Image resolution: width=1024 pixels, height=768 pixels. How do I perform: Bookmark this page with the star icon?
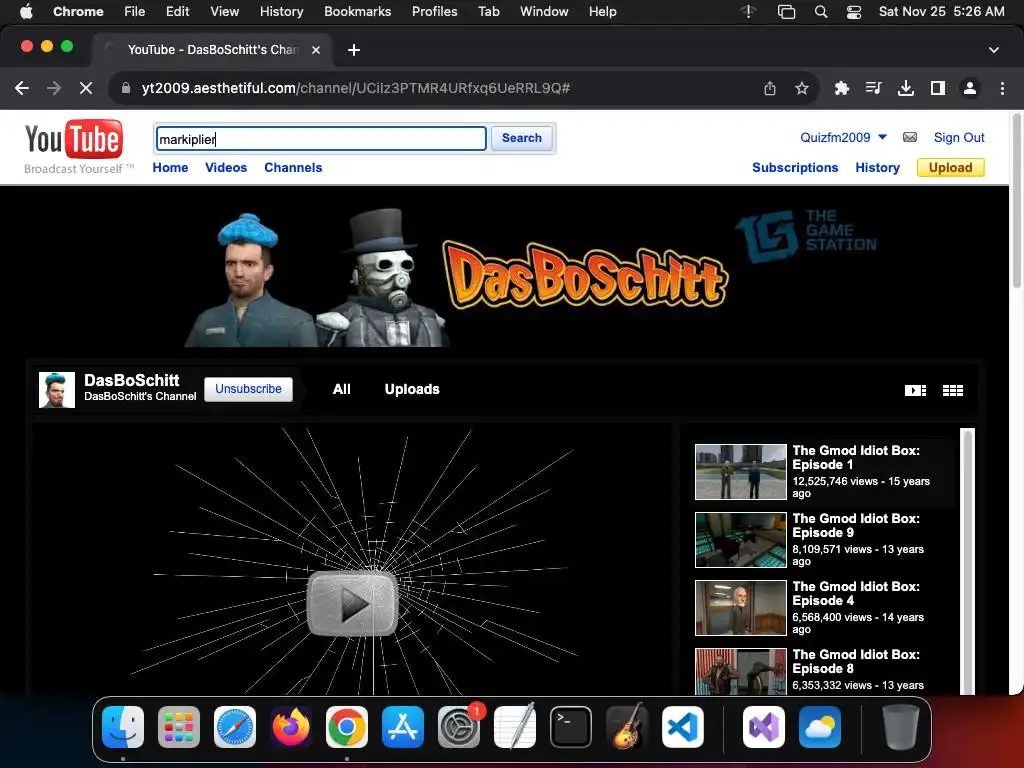802,88
